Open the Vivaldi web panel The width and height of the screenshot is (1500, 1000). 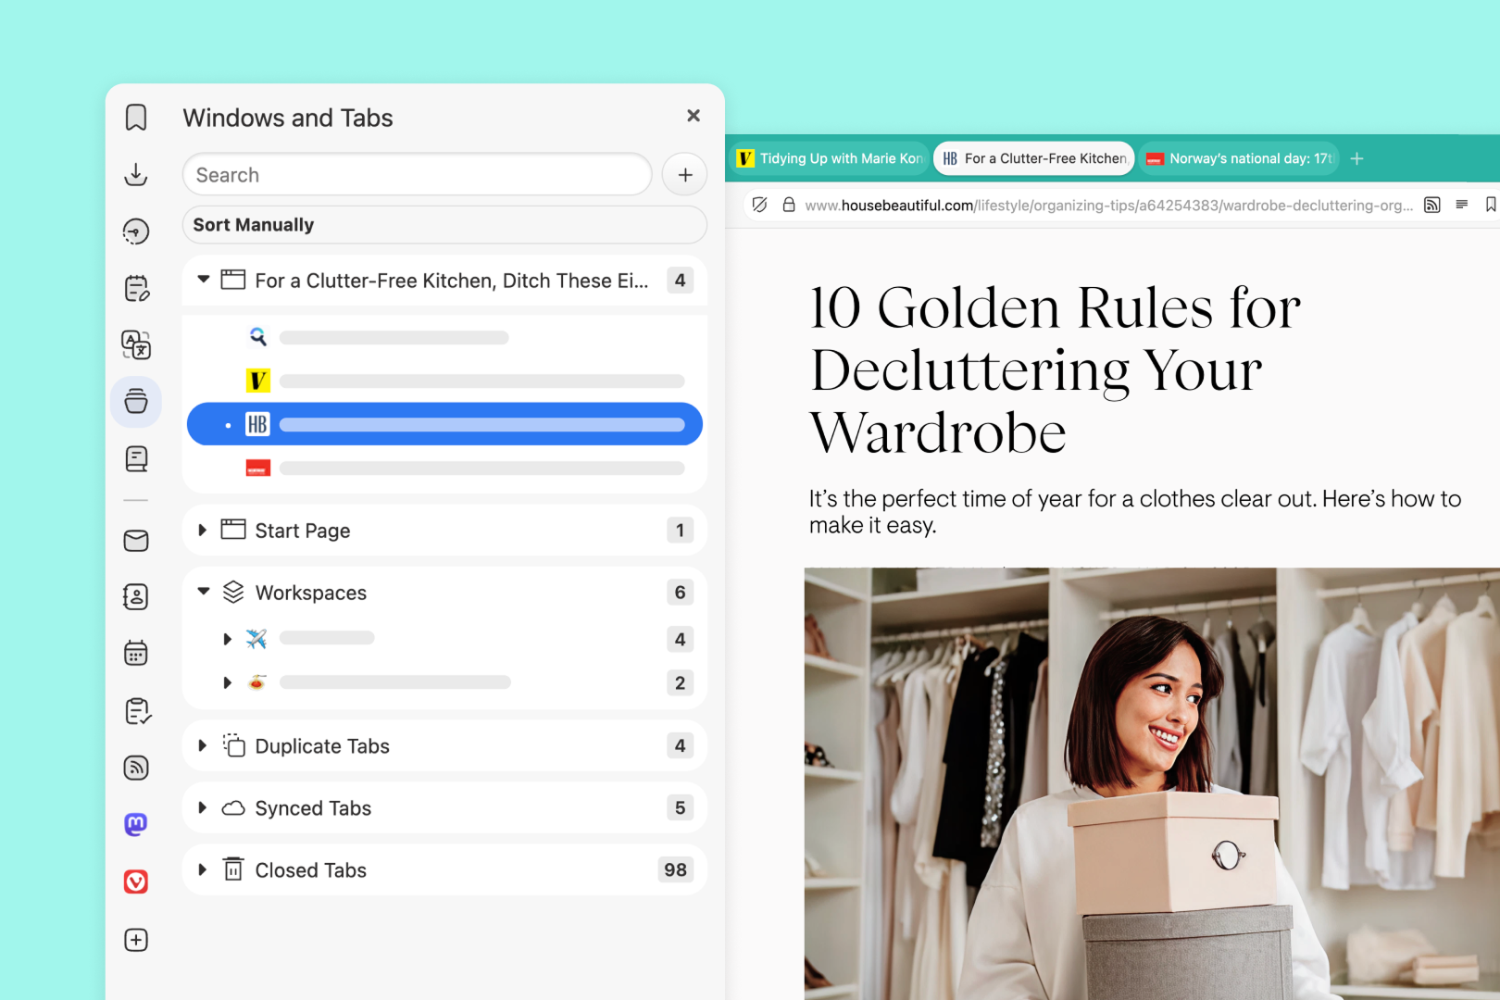point(136,881)
